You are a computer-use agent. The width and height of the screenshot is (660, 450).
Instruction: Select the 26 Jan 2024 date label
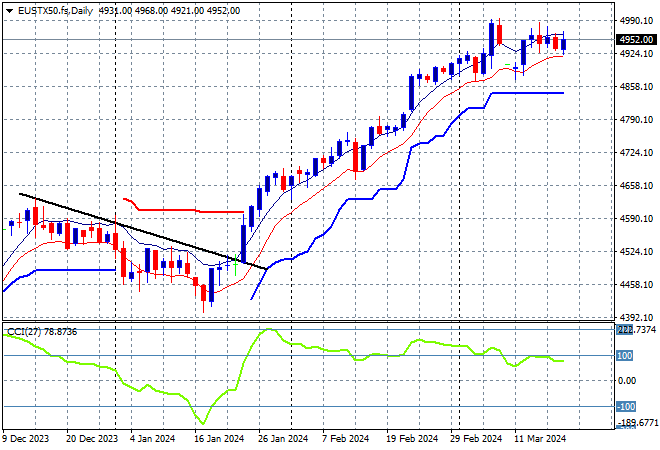(x=280, y=437)
